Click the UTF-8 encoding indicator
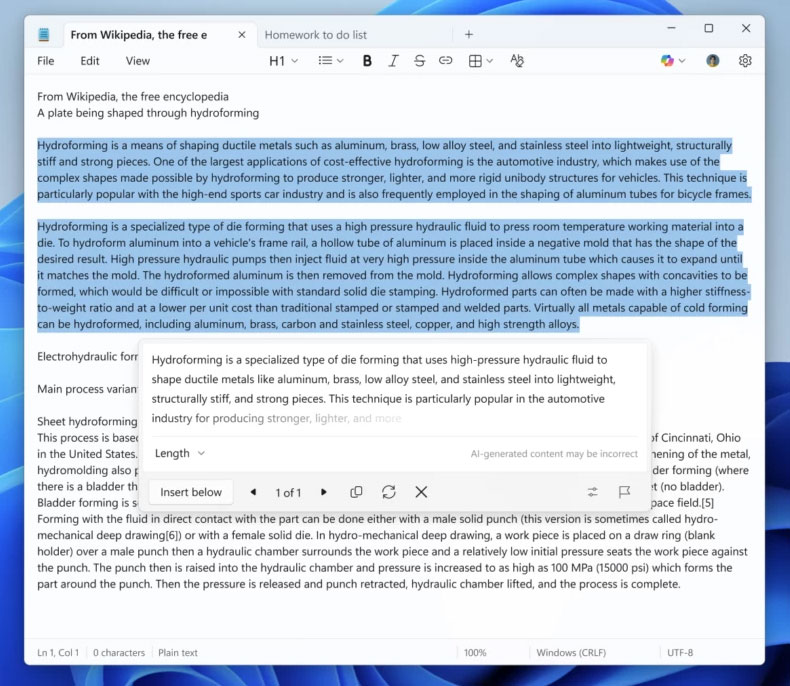This screenshot has width=790, height=686. click(x=680, y=653)
